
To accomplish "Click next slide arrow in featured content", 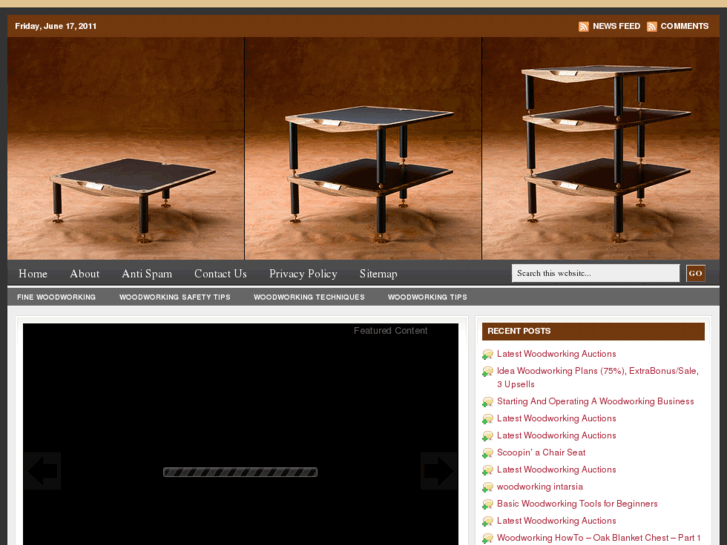I will 439,471.
